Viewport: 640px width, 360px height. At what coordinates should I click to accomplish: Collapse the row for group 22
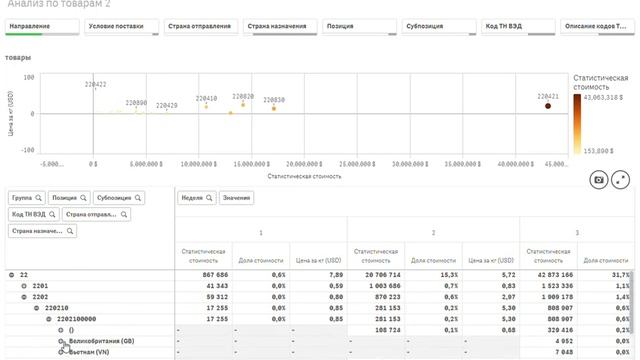(x=11, y=275)
